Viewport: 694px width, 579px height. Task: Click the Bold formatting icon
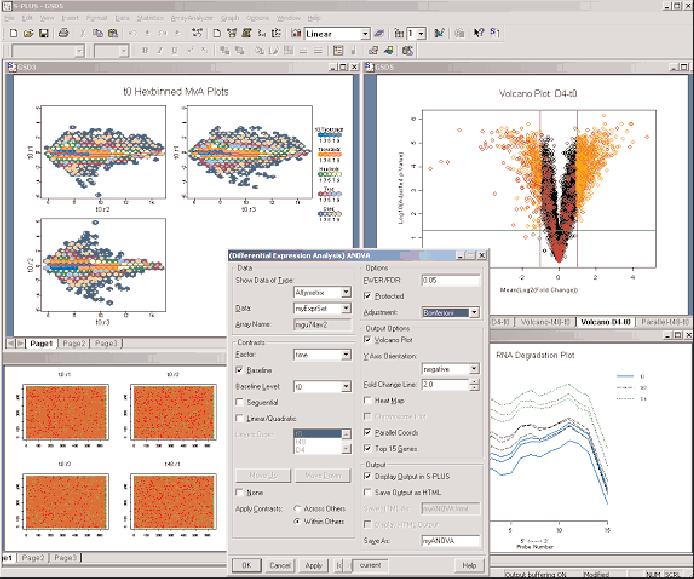pyautogui.click(x=146, y=50)
